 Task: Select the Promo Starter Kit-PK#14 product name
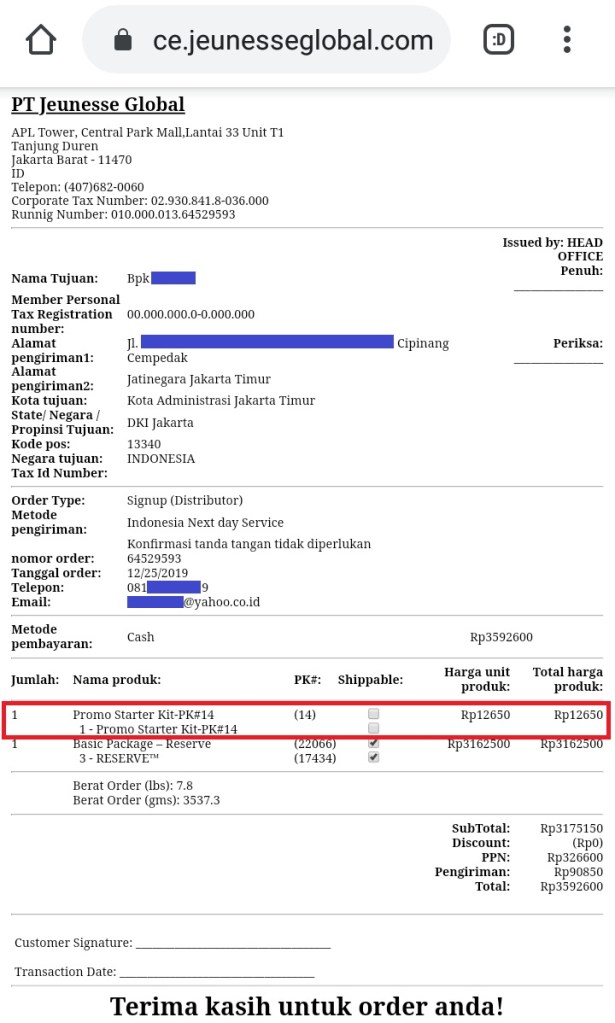143,714
